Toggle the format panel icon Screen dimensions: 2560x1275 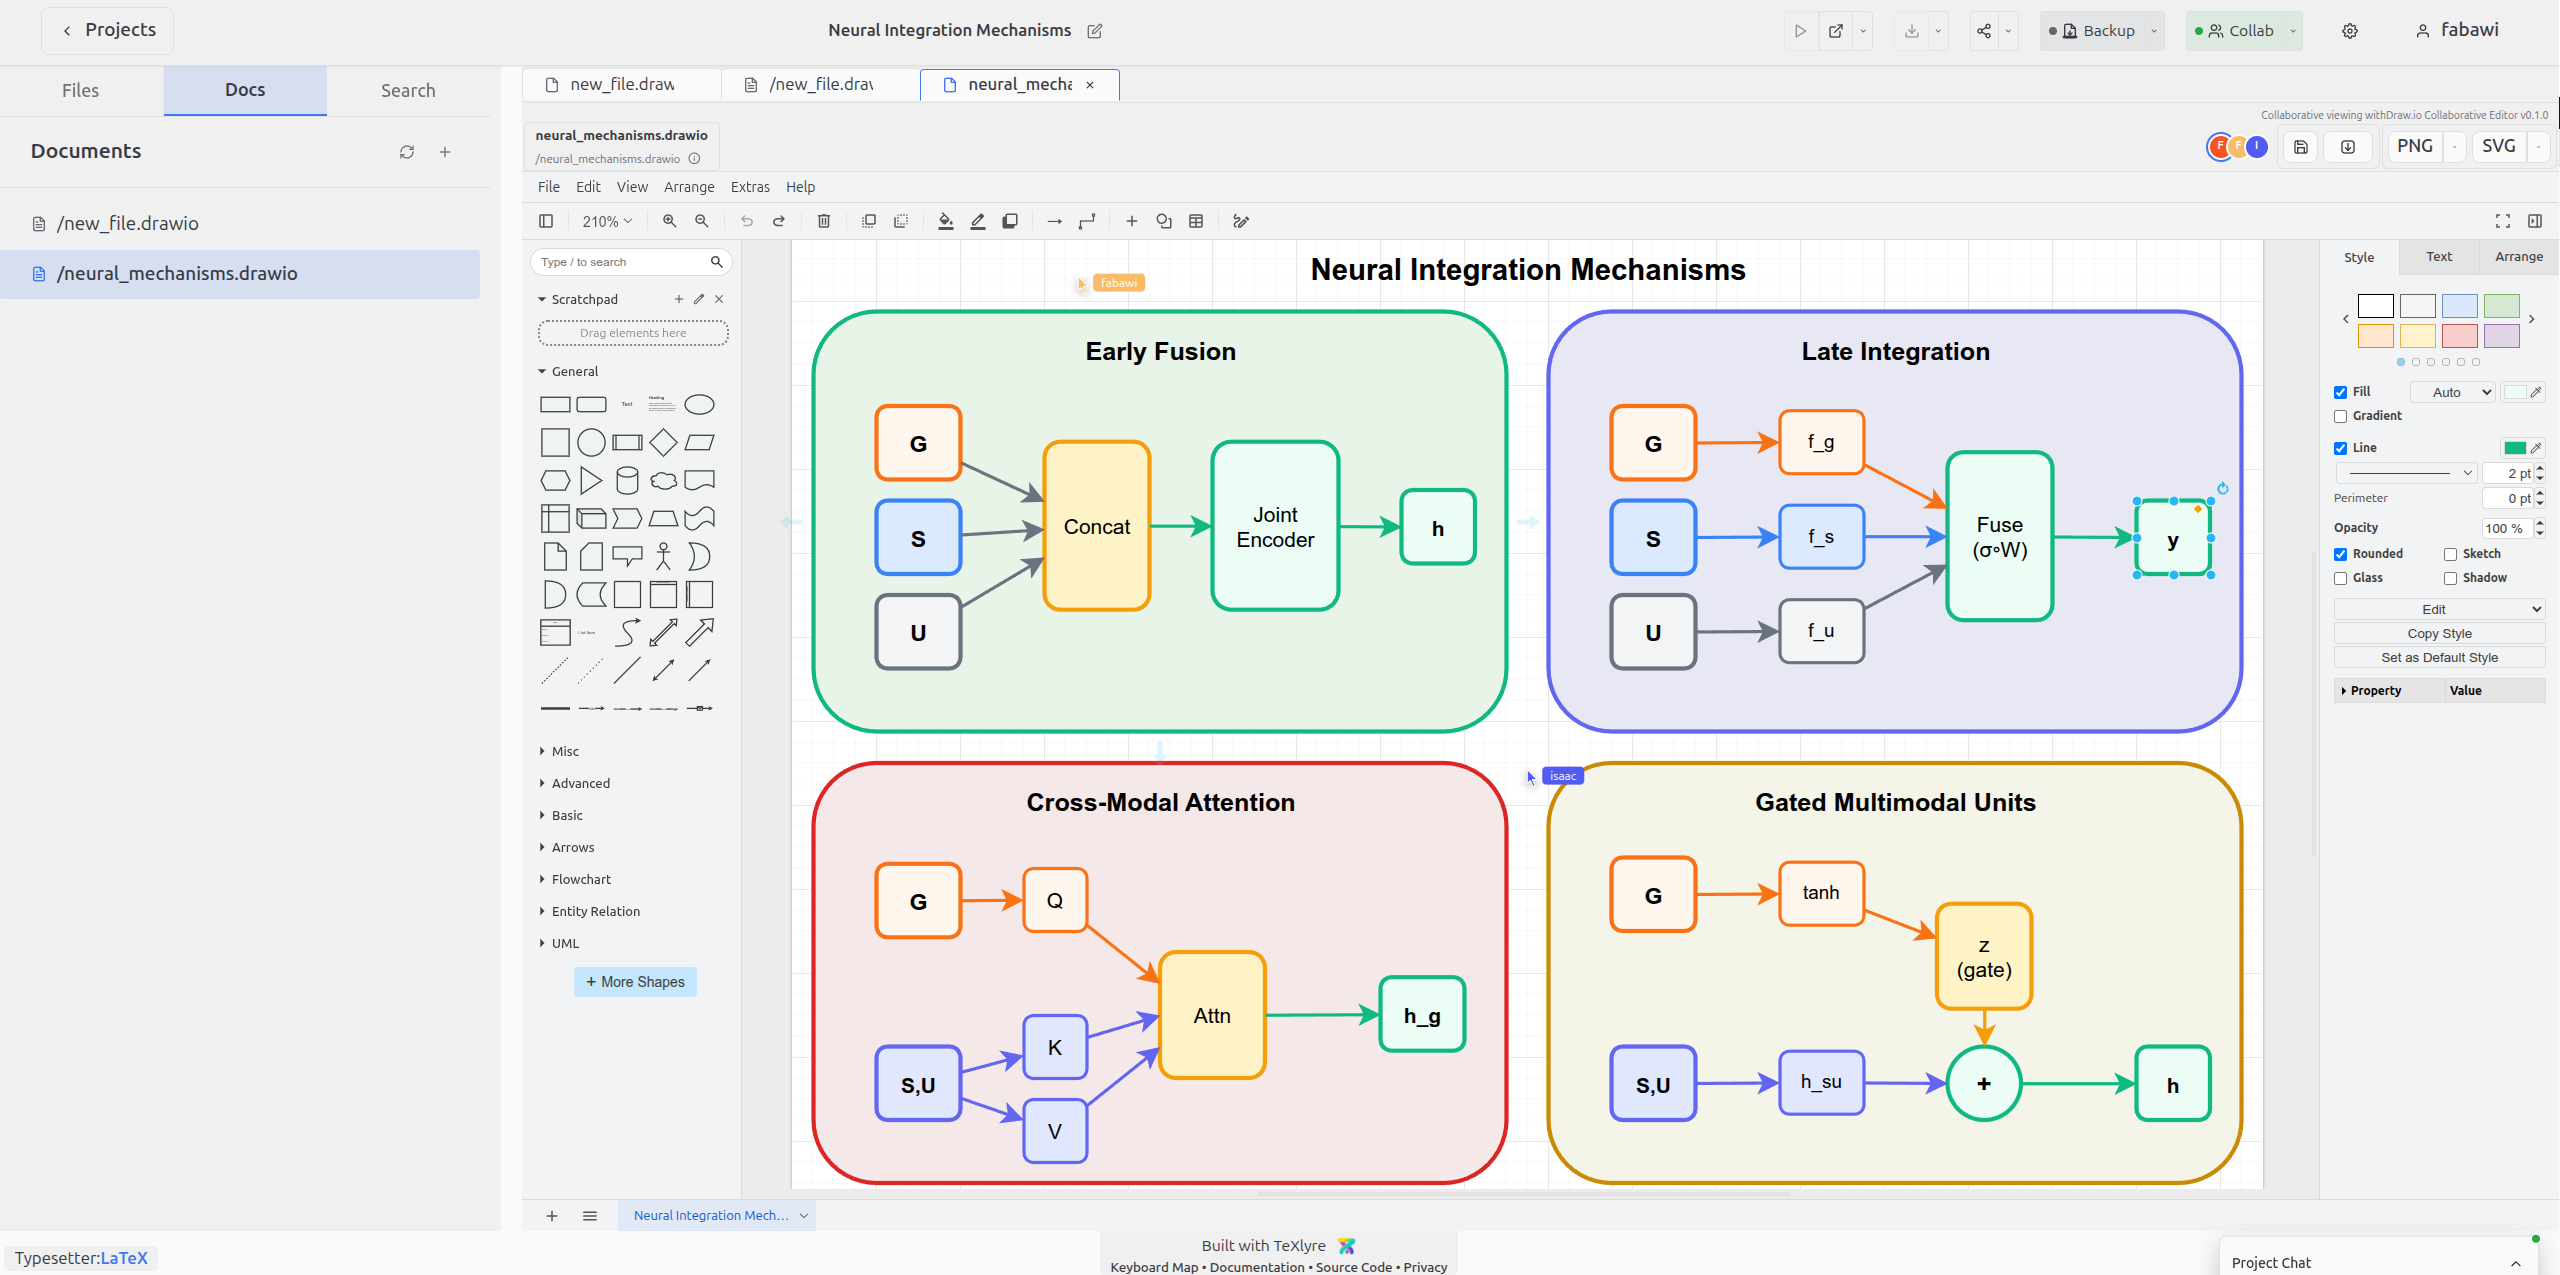(x=2535, y=221)
